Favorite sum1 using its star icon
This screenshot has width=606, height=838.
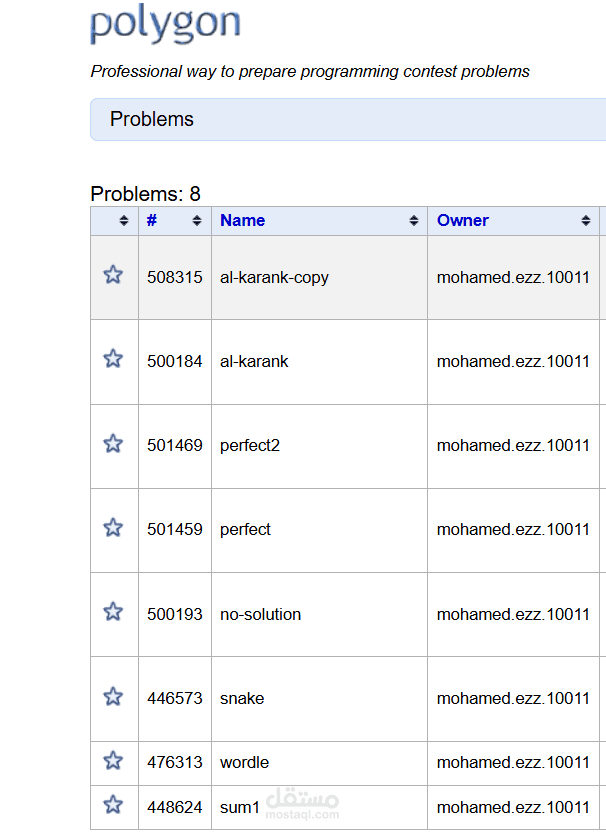[x=113, y=805]
